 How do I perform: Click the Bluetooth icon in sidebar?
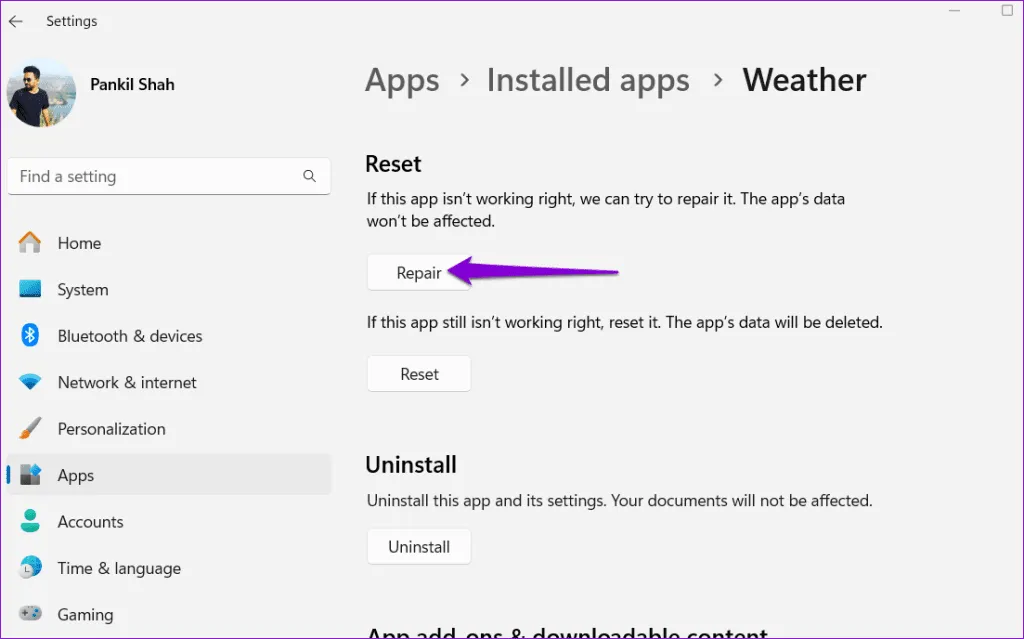click(30, 336)
